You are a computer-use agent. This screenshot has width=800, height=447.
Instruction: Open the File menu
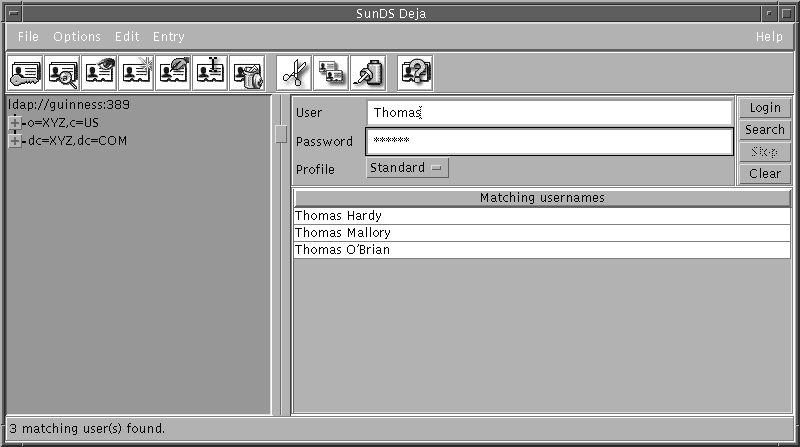[28, 37]
